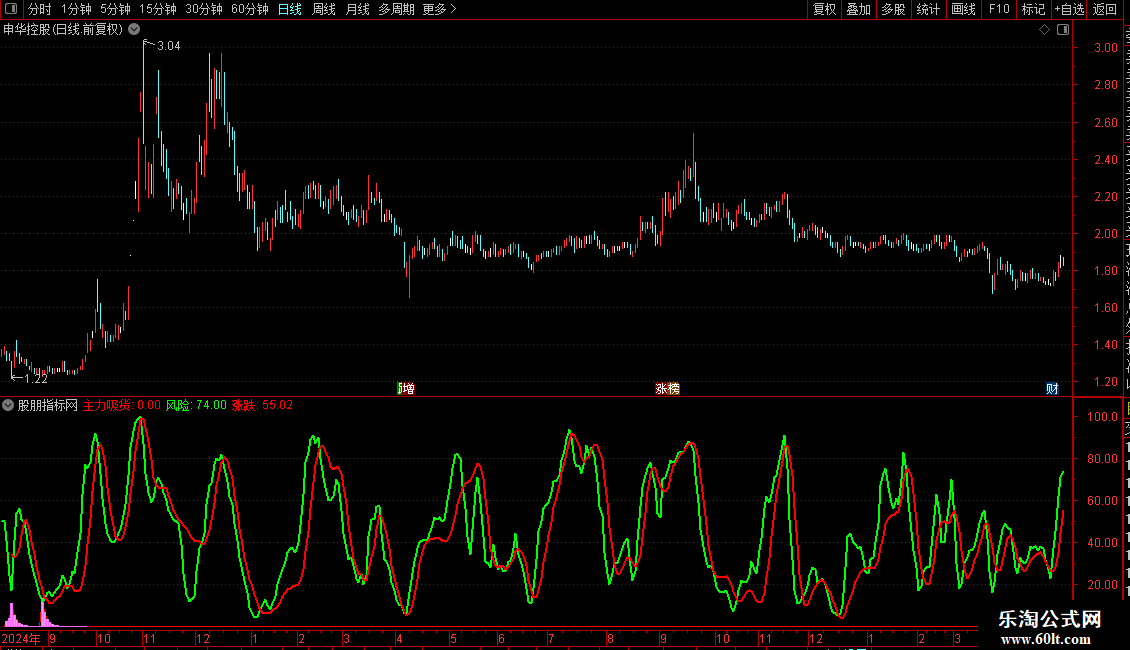Open 多周期 multi-period view

(396, 9)
